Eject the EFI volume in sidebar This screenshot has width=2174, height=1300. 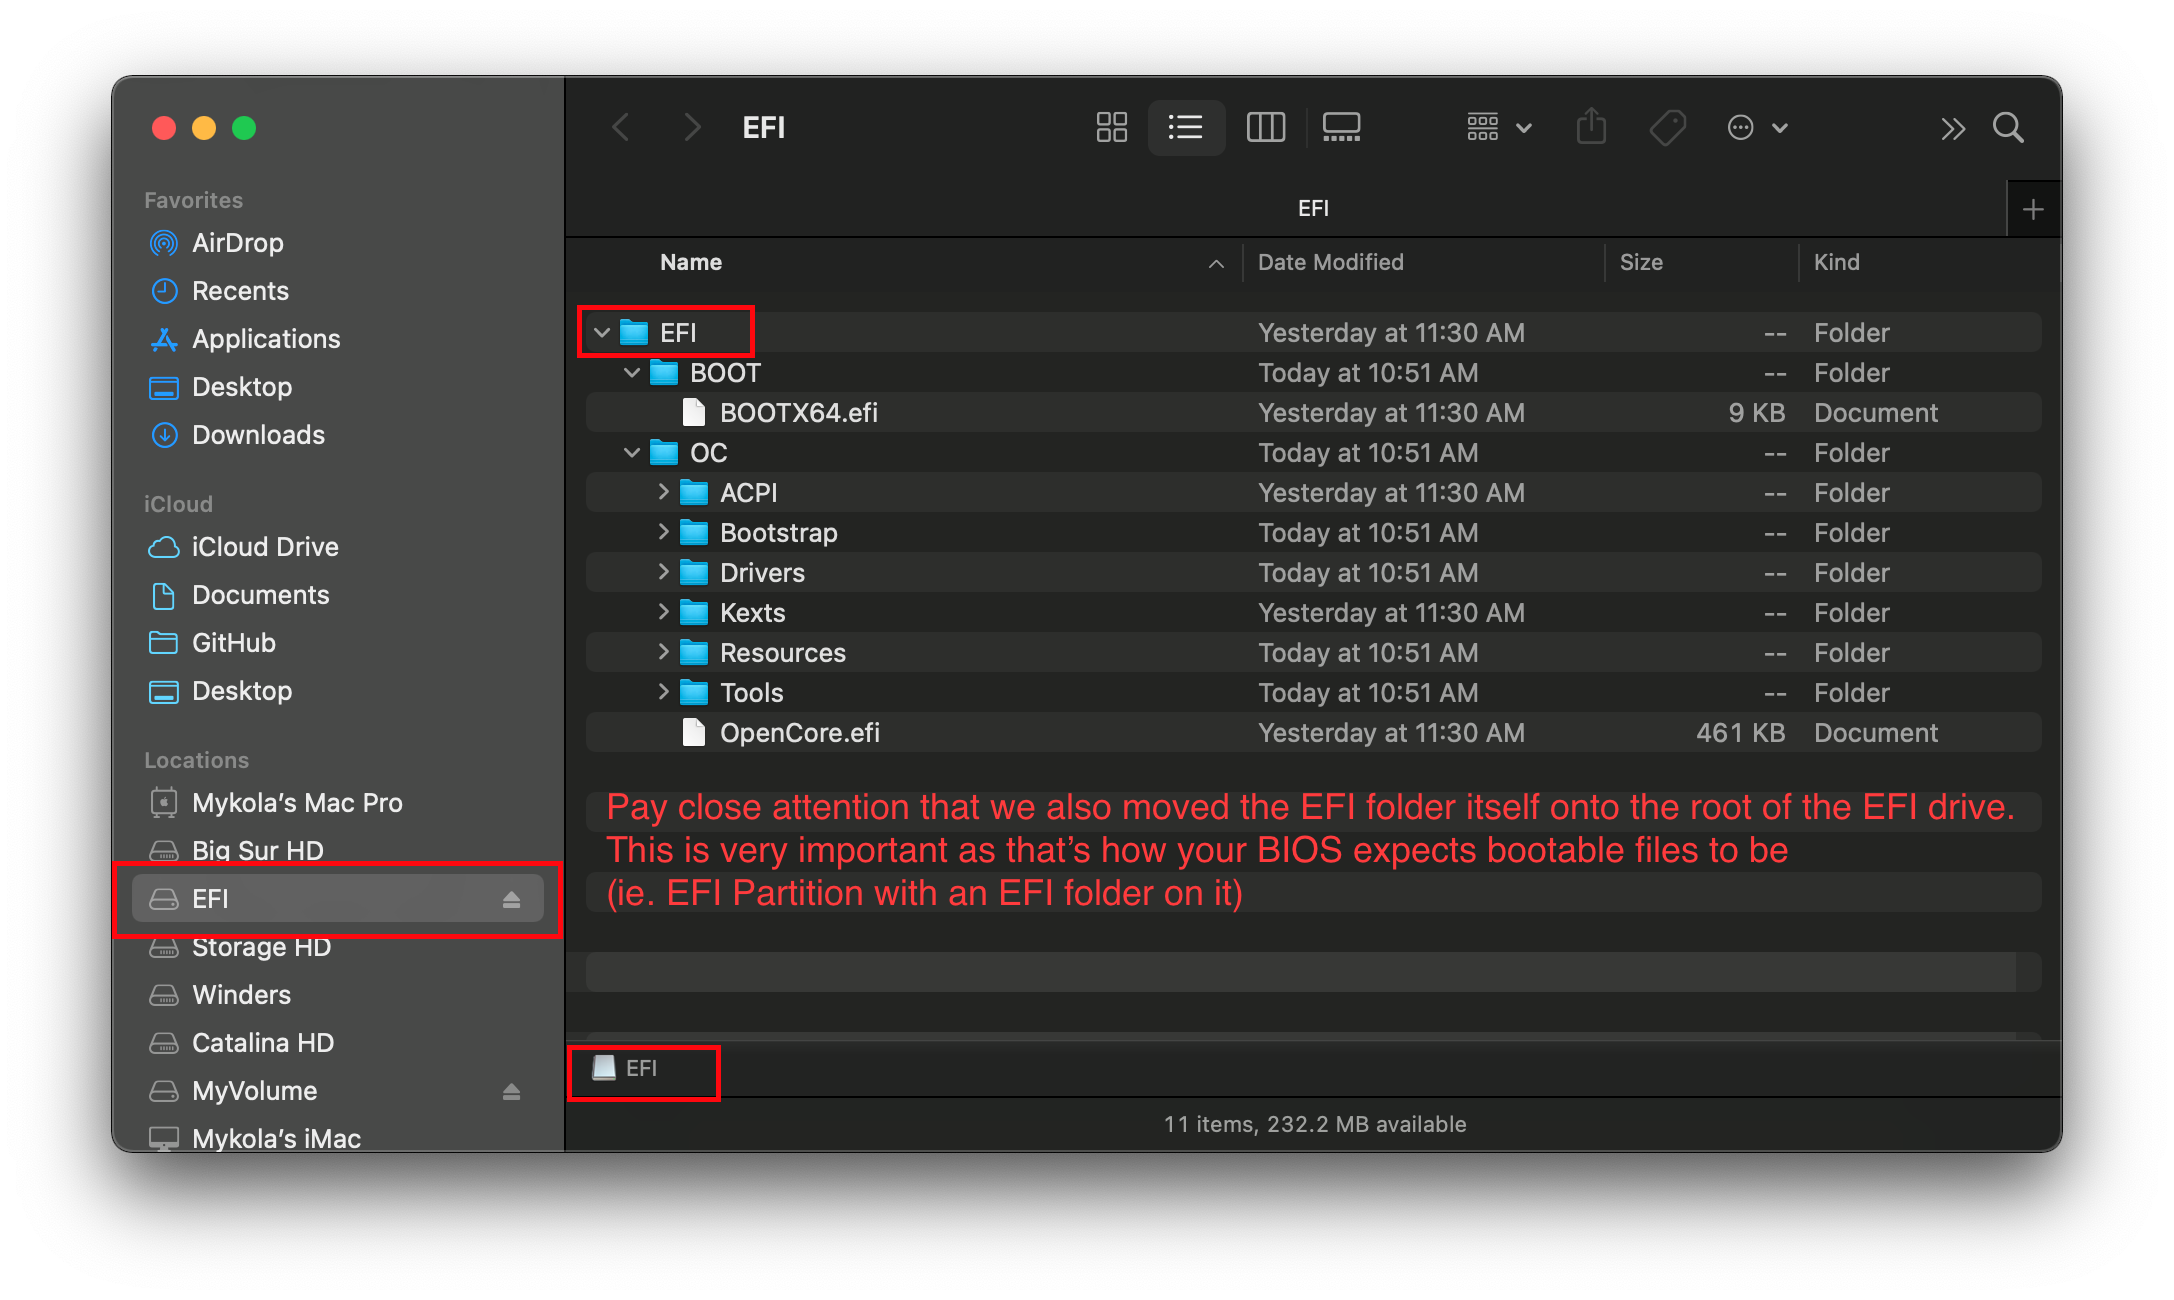click(x=511, y=899)
